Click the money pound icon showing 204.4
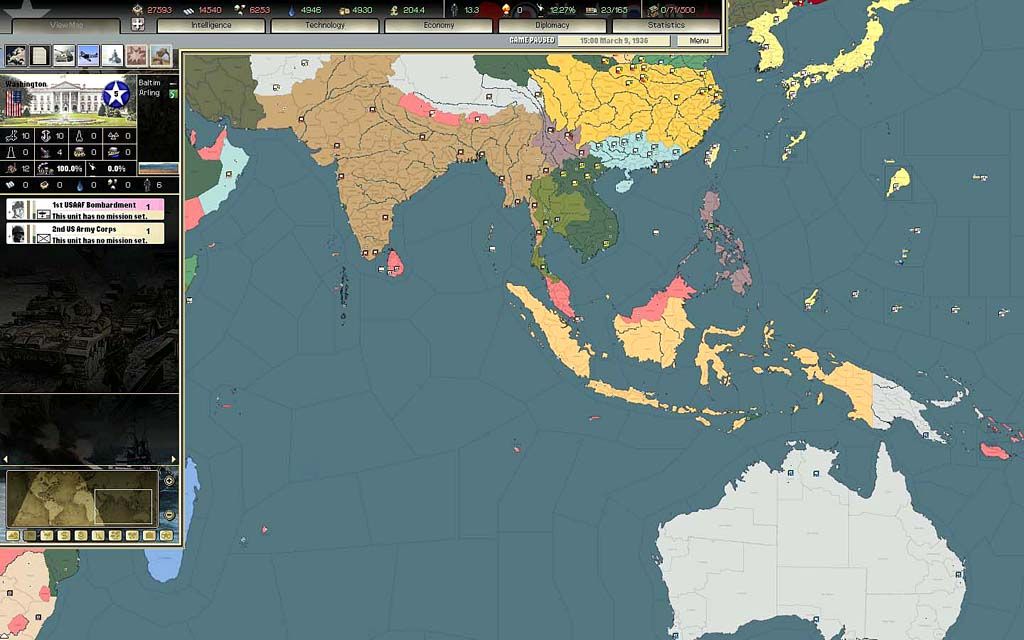 pyautogui.click(x=394, y=10)
